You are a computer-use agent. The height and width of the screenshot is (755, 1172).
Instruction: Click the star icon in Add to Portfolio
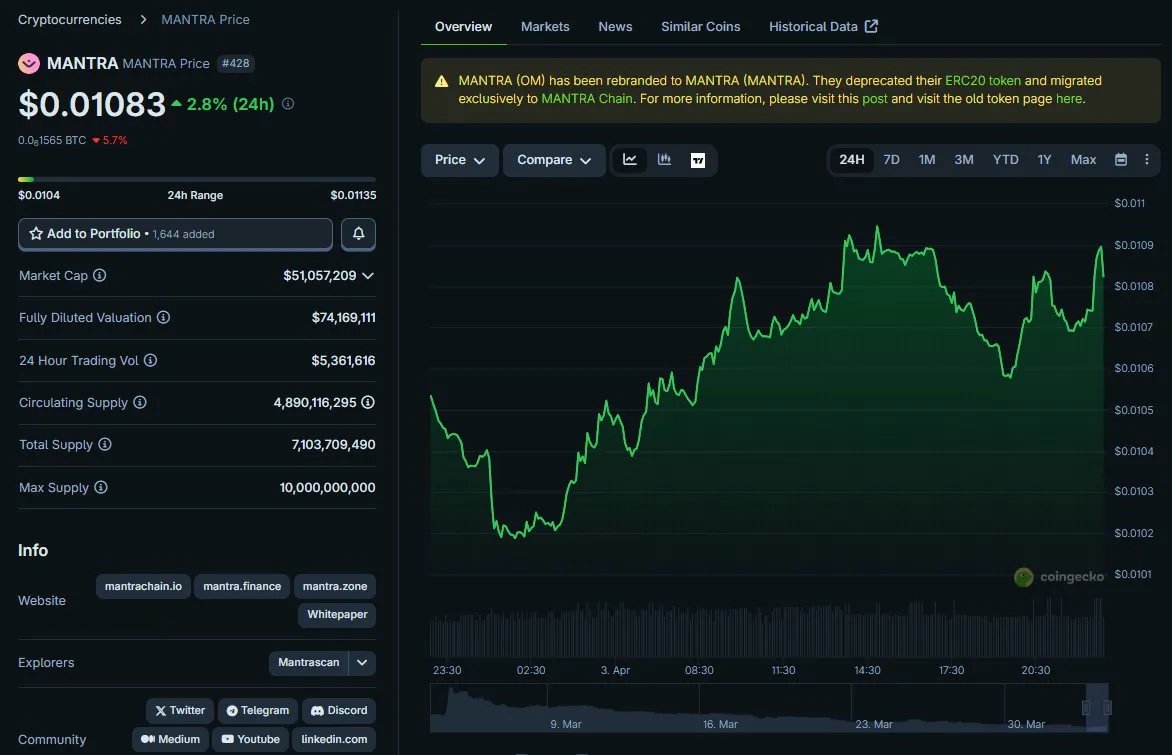pos(36,234)
